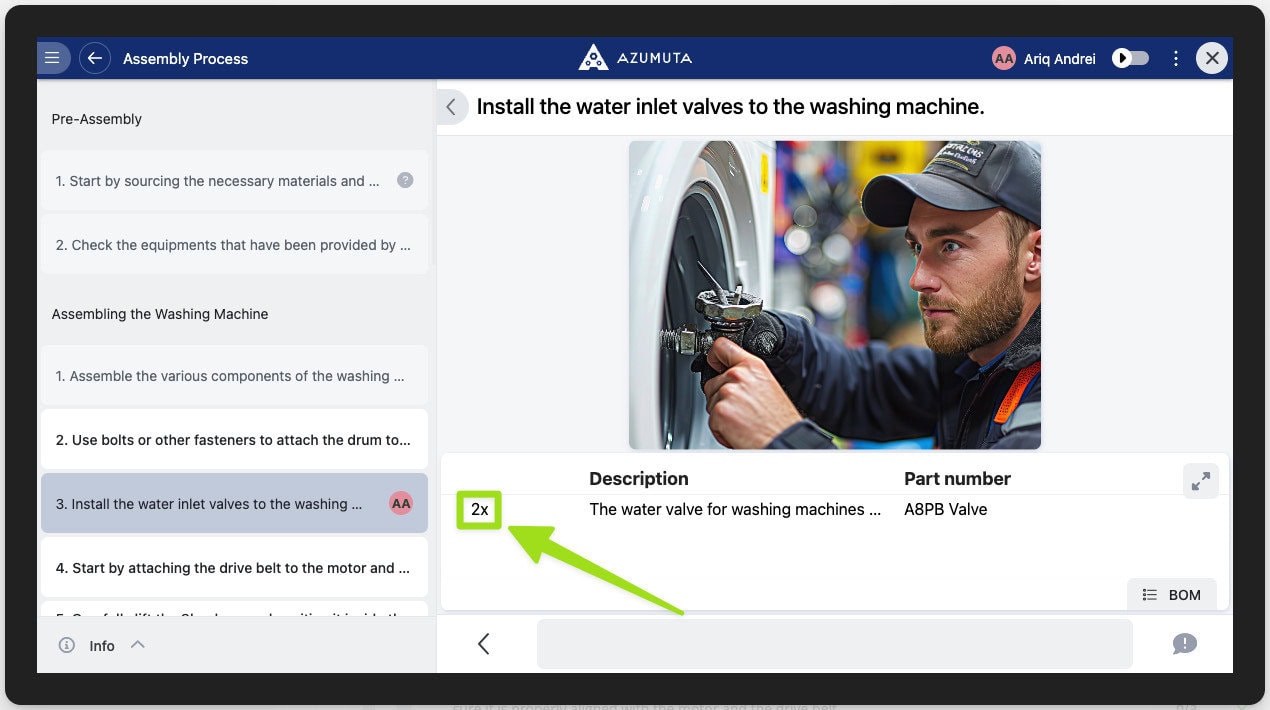Open the report issue chat icon

[x=1184, y=644]
